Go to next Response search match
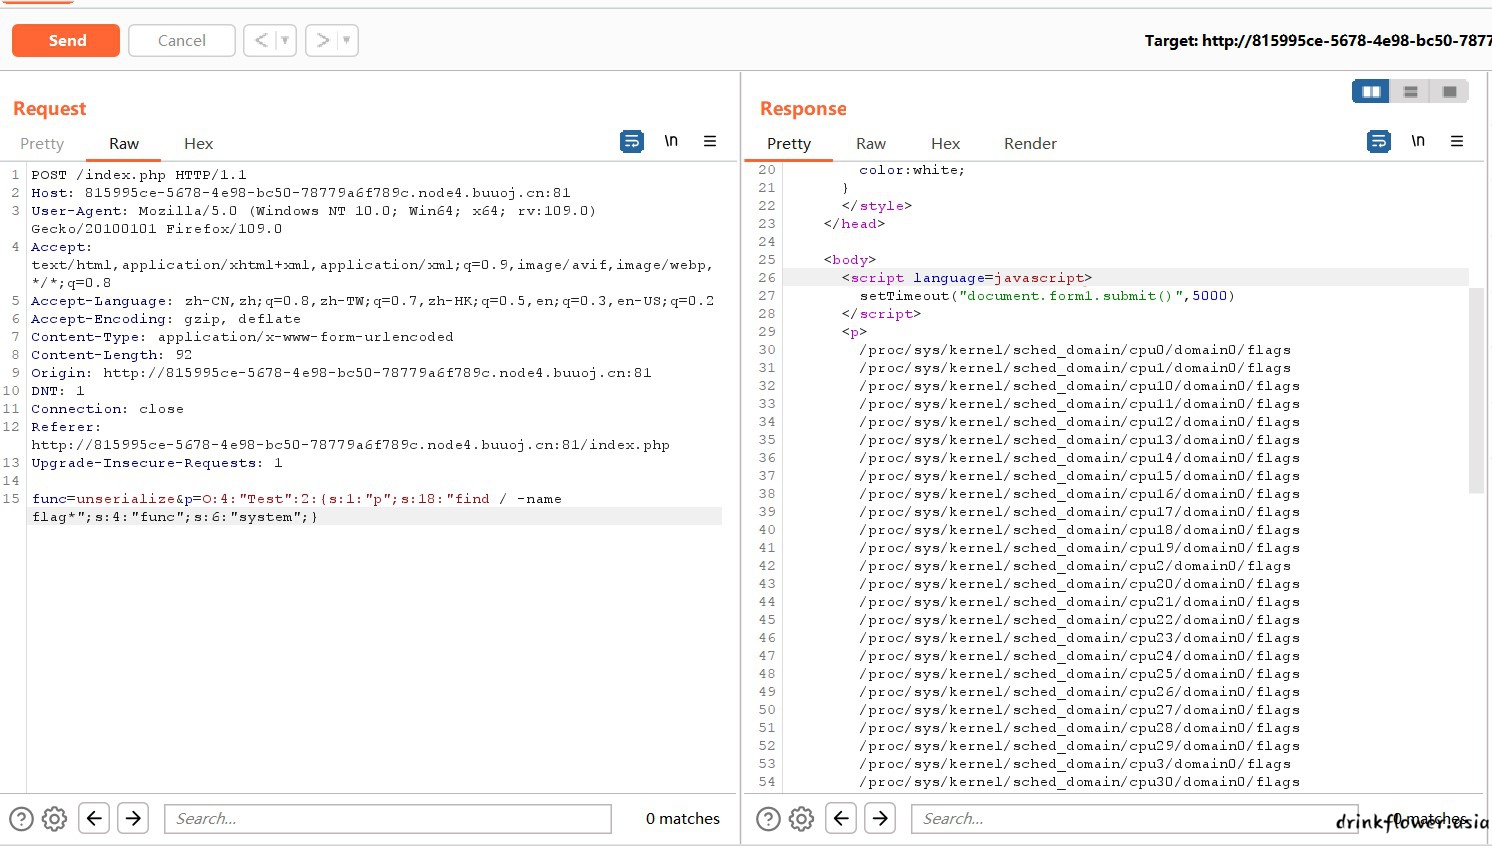Screen dimensions: 1492x846 click(880, 818)
